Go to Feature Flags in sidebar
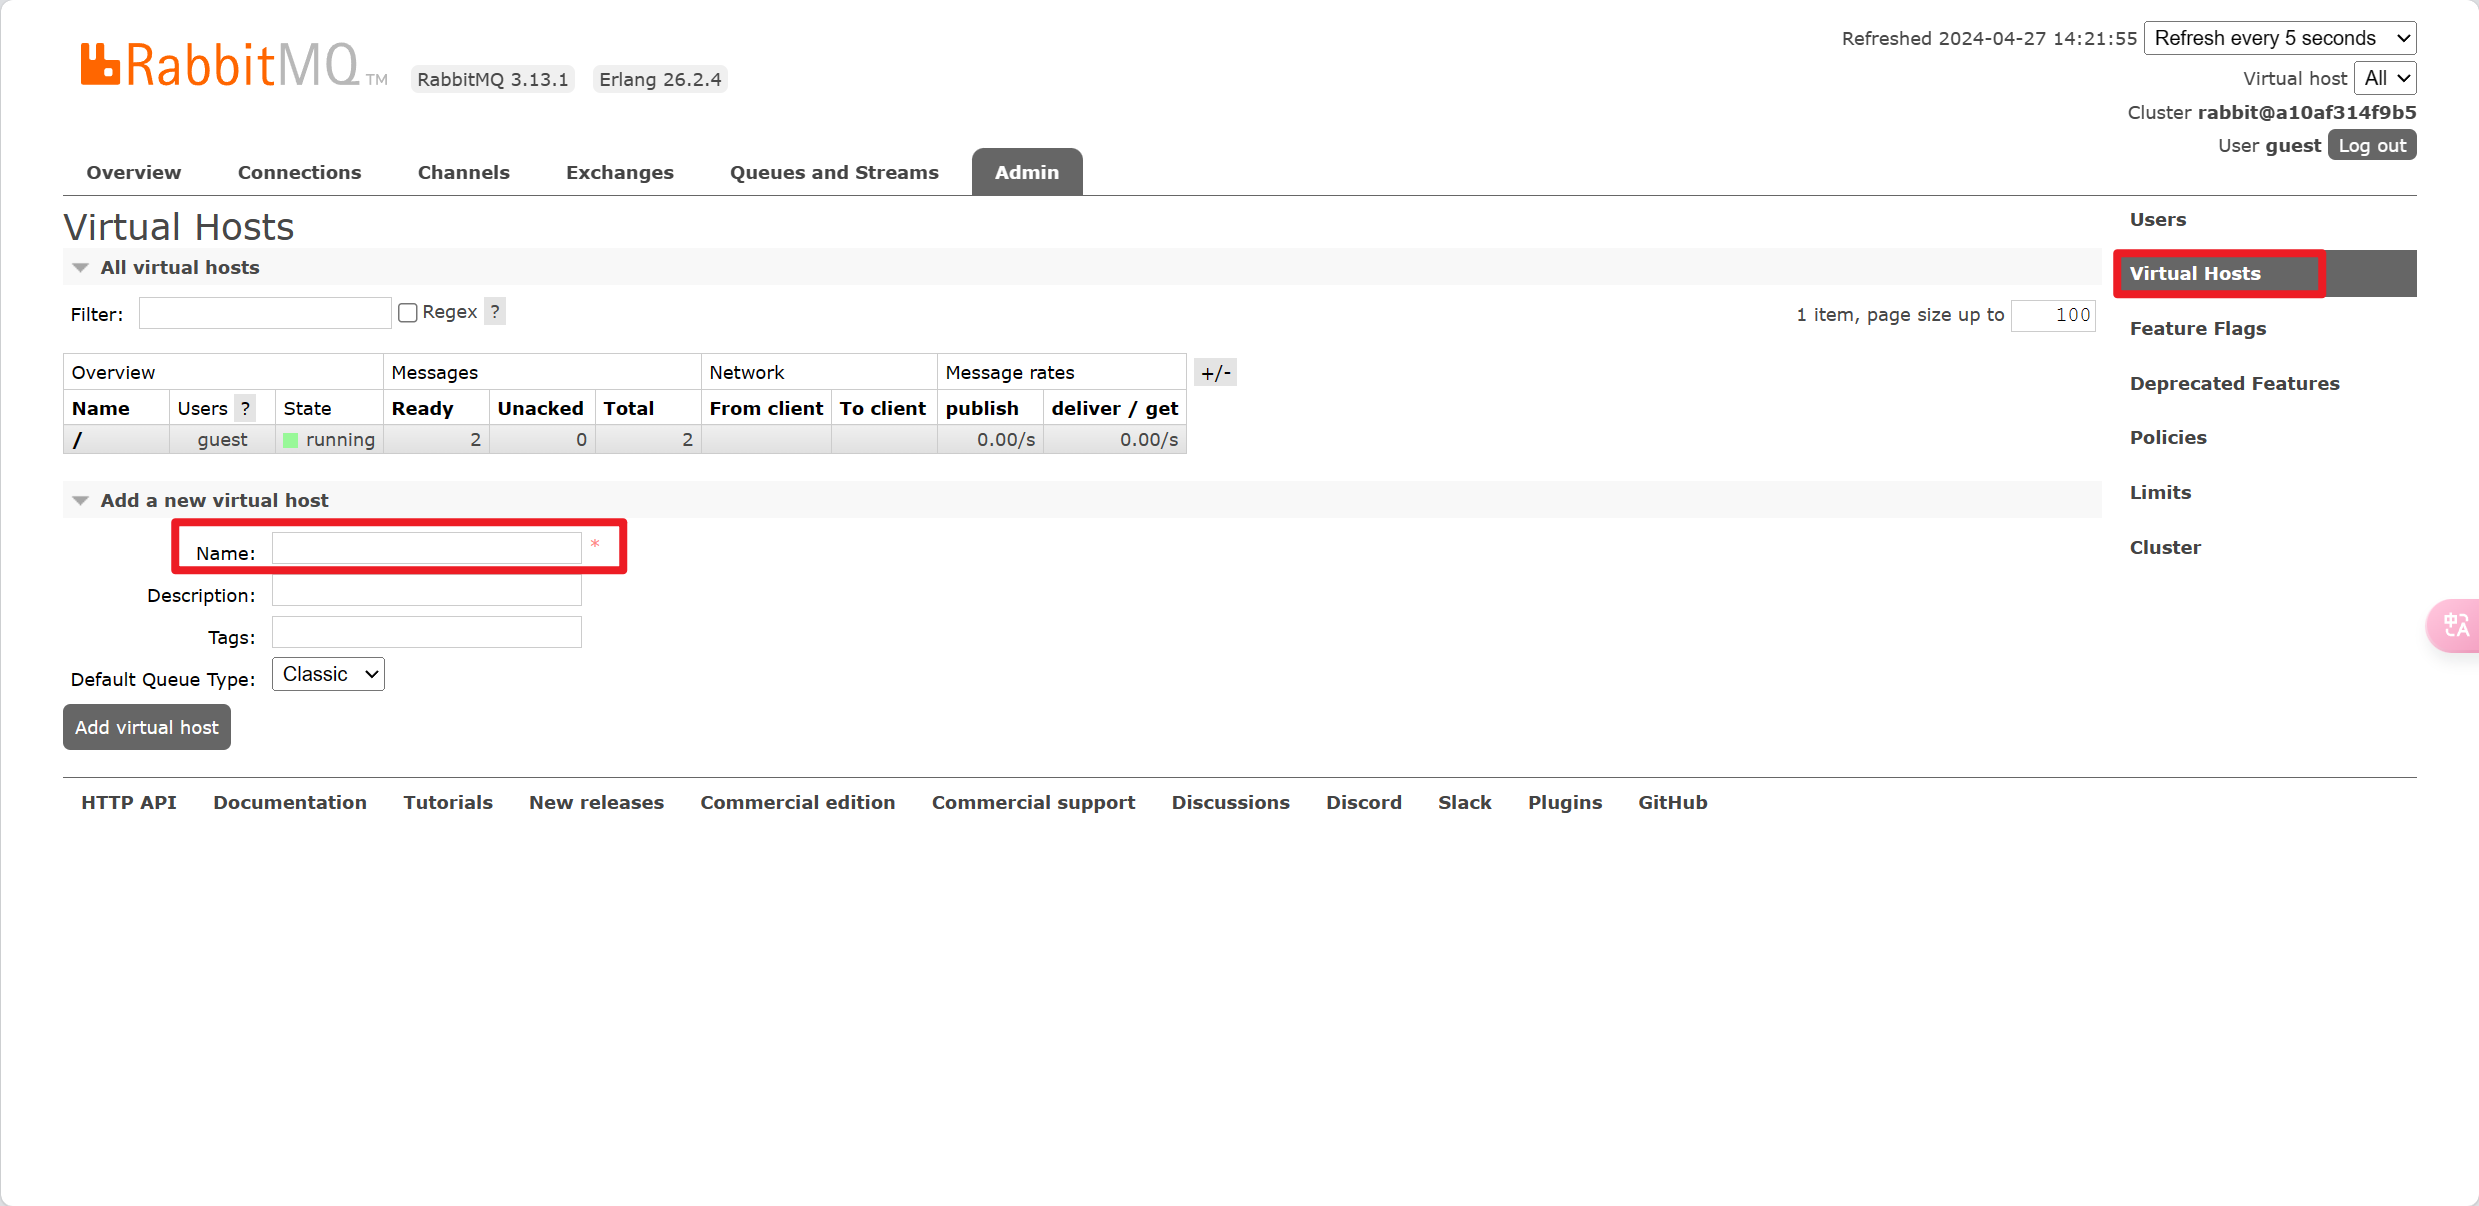 [x=2197, y=329]
